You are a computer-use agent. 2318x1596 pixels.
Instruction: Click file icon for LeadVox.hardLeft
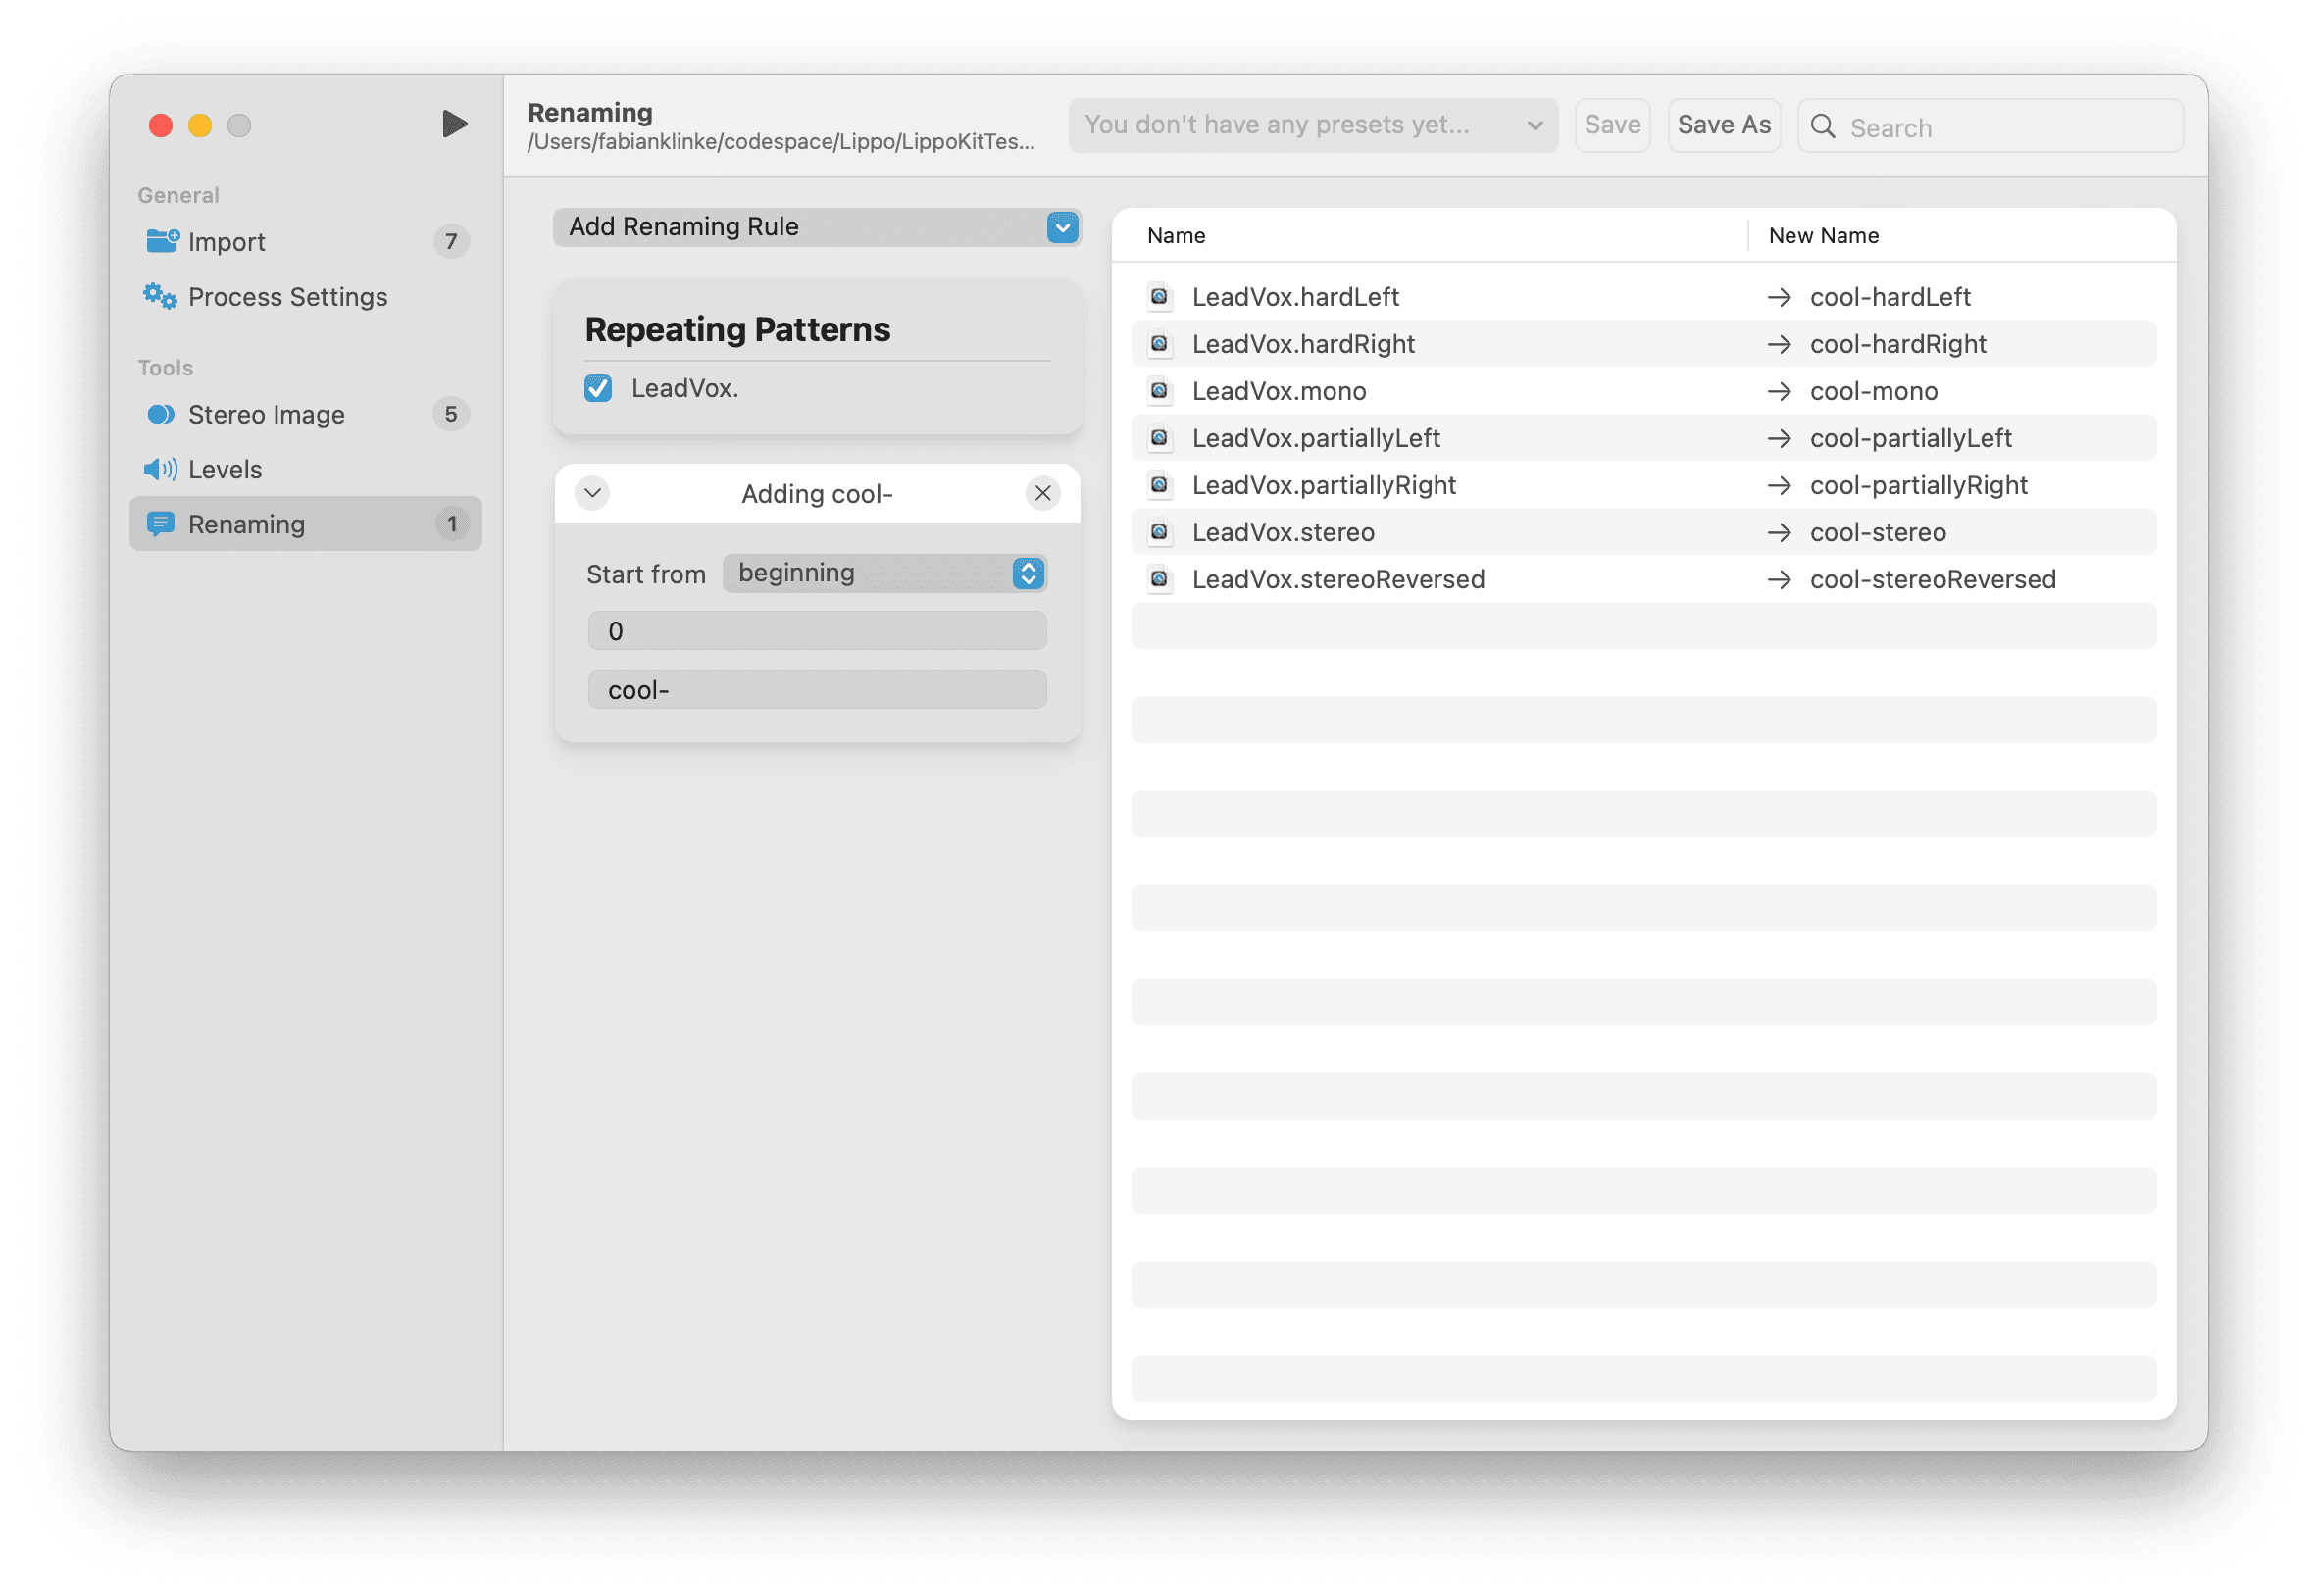pyautogui.click(x=1160, y=296)
